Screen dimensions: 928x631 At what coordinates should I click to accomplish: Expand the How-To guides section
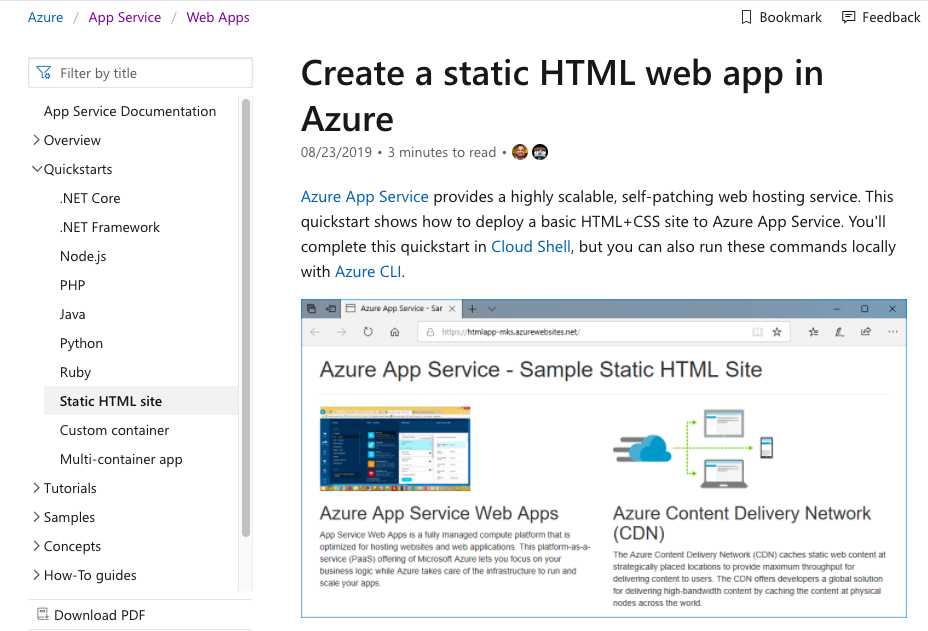(x=37, y=575)
